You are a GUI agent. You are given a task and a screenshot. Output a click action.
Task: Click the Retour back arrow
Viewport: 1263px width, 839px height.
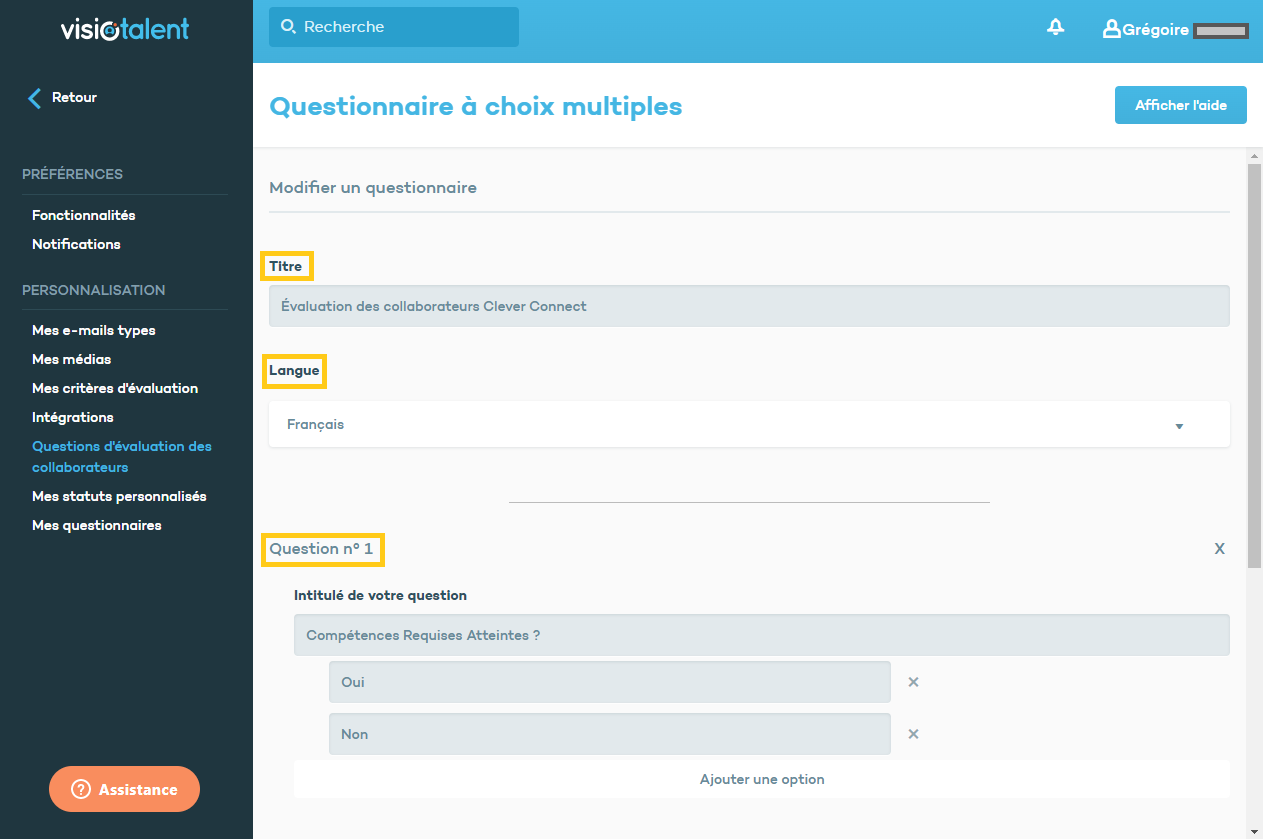pyautogui.click(x=35, y=98)
